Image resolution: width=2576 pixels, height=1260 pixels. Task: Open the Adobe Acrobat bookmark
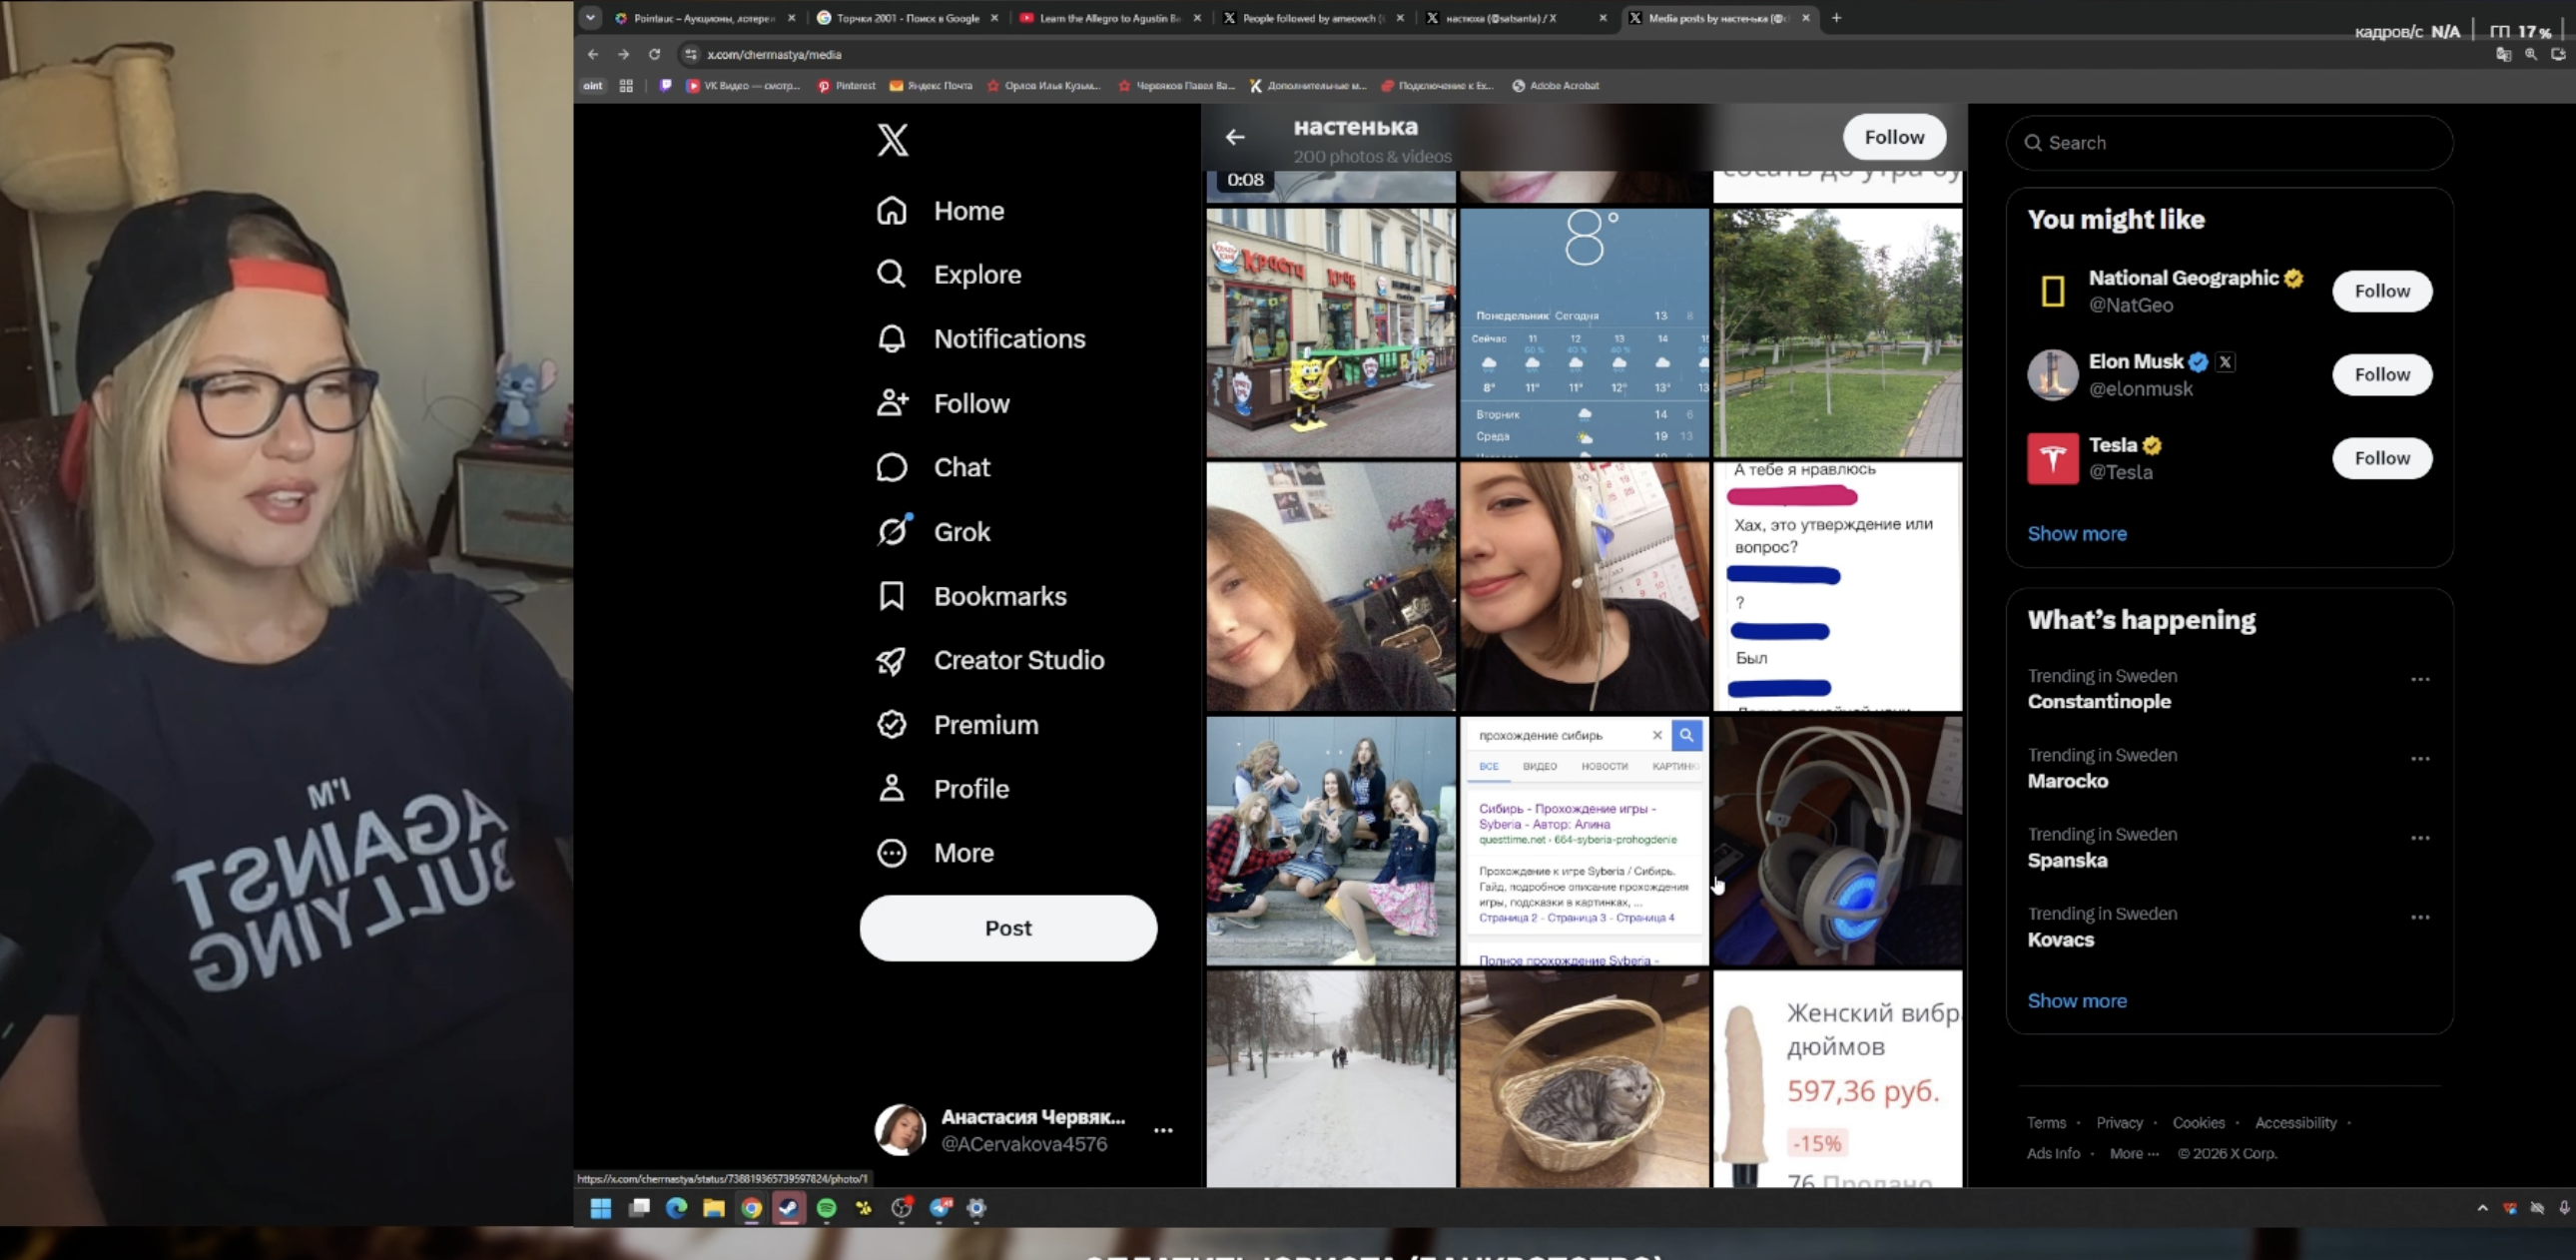[1555, 86]
